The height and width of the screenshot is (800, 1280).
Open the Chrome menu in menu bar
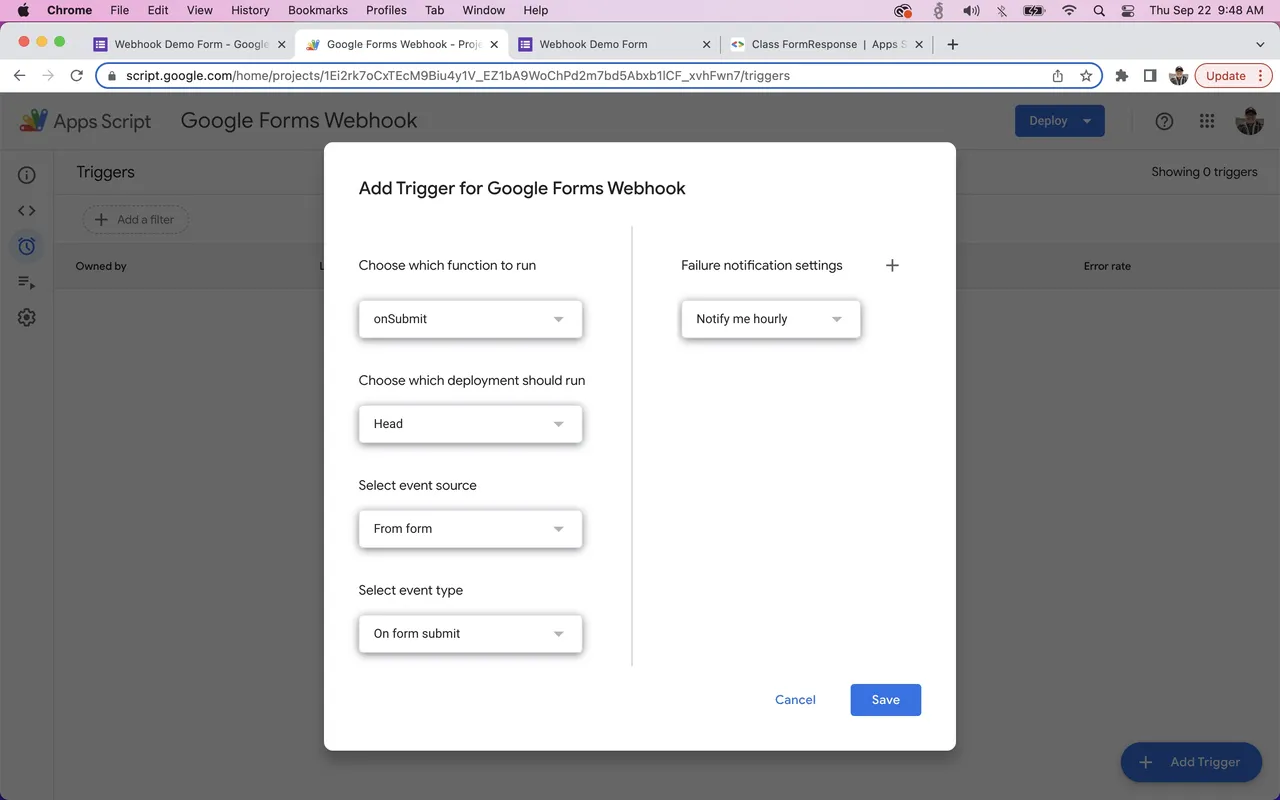(x=69, y=10)
